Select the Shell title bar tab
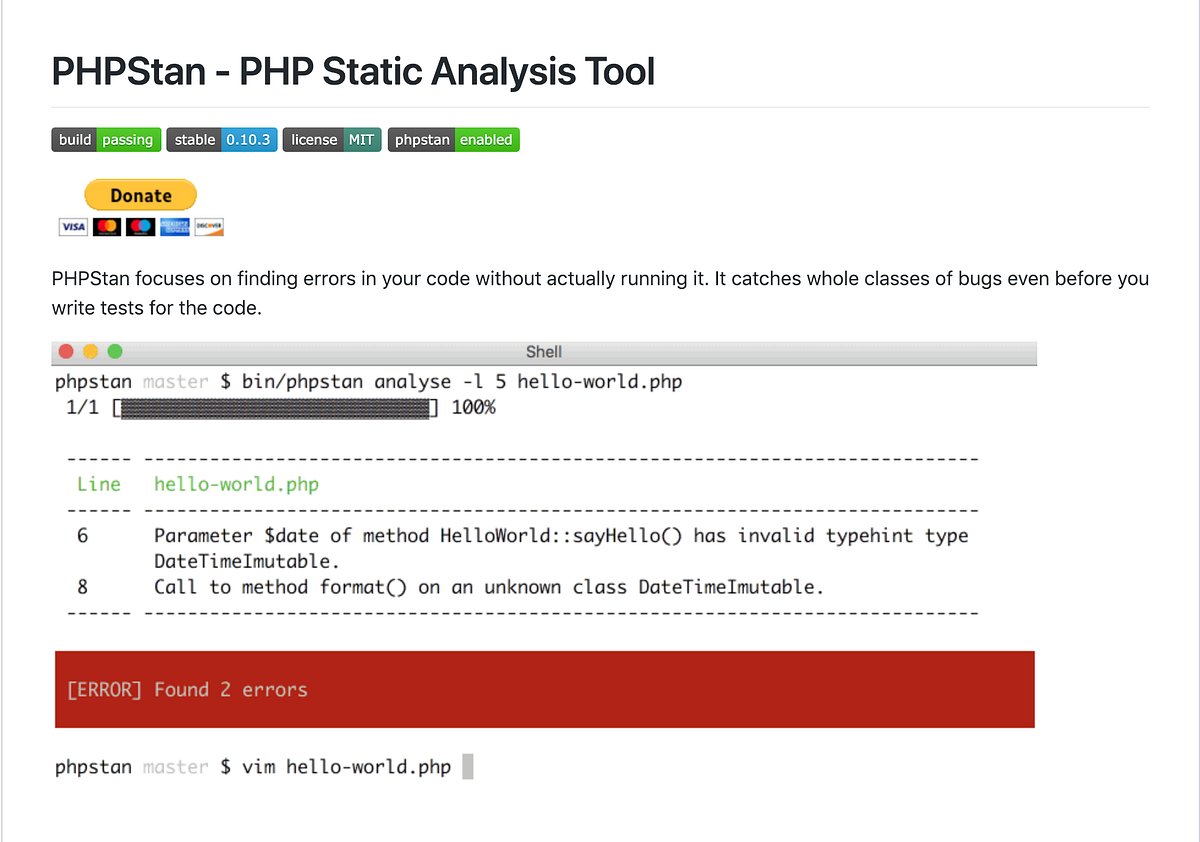1200x842 pixels. tap(543, 351)
